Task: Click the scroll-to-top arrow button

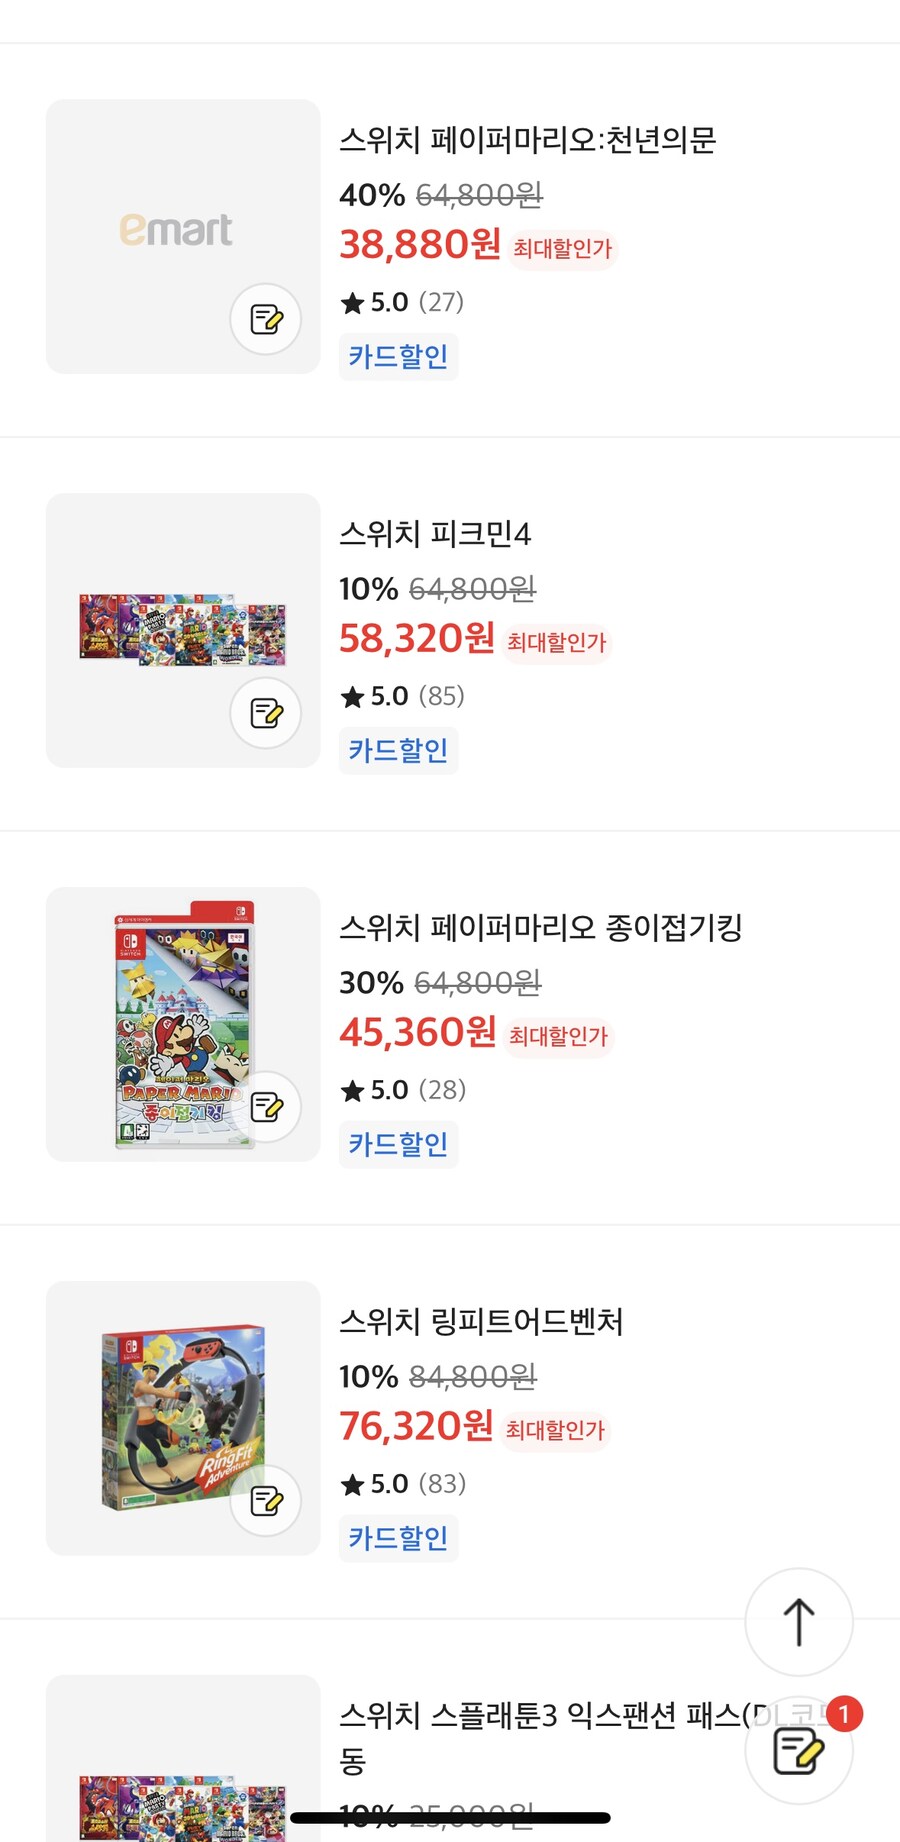Action: point(798,1622)
